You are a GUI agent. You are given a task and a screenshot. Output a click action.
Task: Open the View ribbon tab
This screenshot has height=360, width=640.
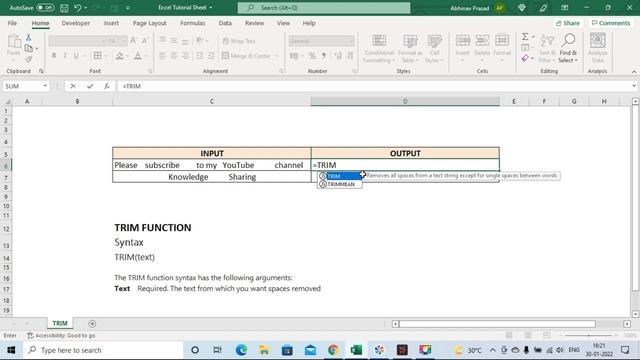click(283, 23)
